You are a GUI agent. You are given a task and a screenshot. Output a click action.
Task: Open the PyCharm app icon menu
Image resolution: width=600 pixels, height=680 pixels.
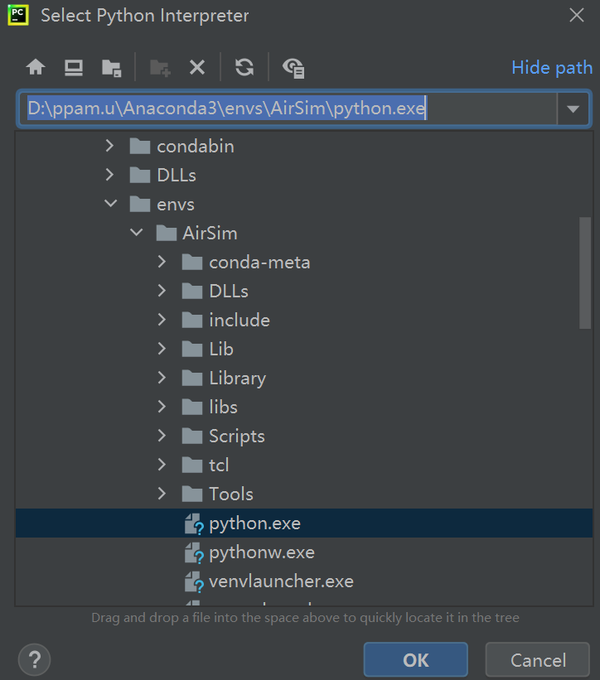(17, 15)
